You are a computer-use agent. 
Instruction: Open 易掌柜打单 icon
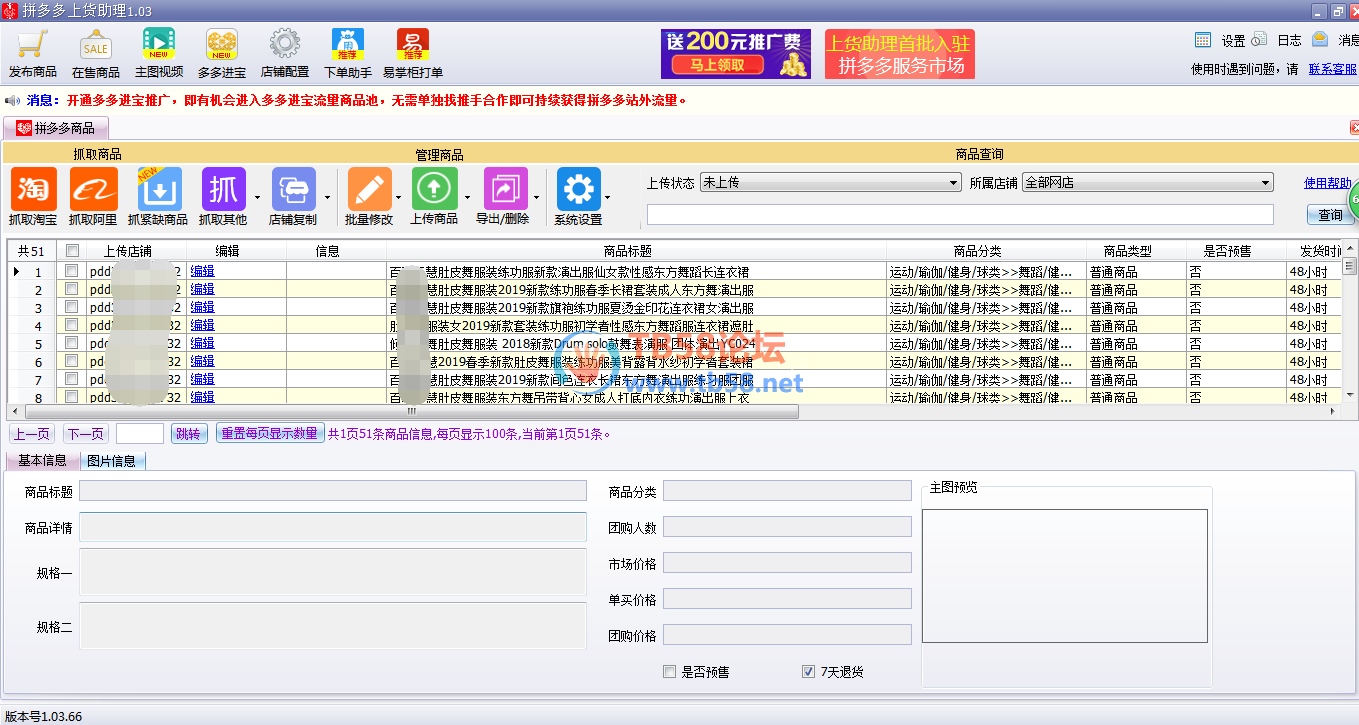pyautogui.click(x=412, y=44)
